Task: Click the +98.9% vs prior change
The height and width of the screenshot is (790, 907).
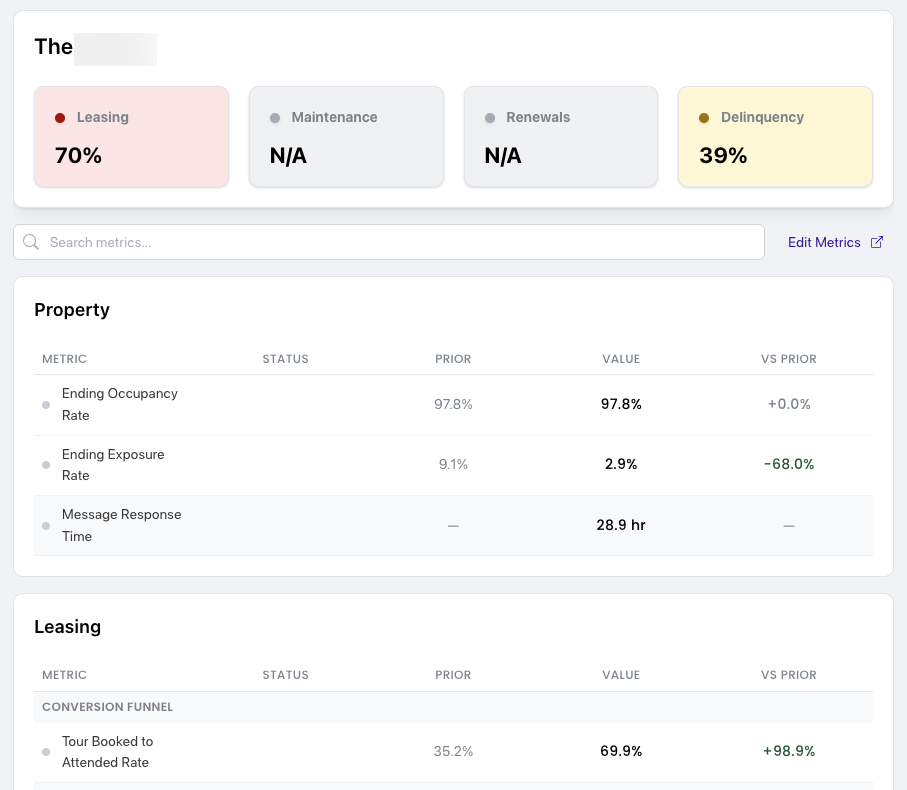Action: pyautogui.click(x=789, y=751)
